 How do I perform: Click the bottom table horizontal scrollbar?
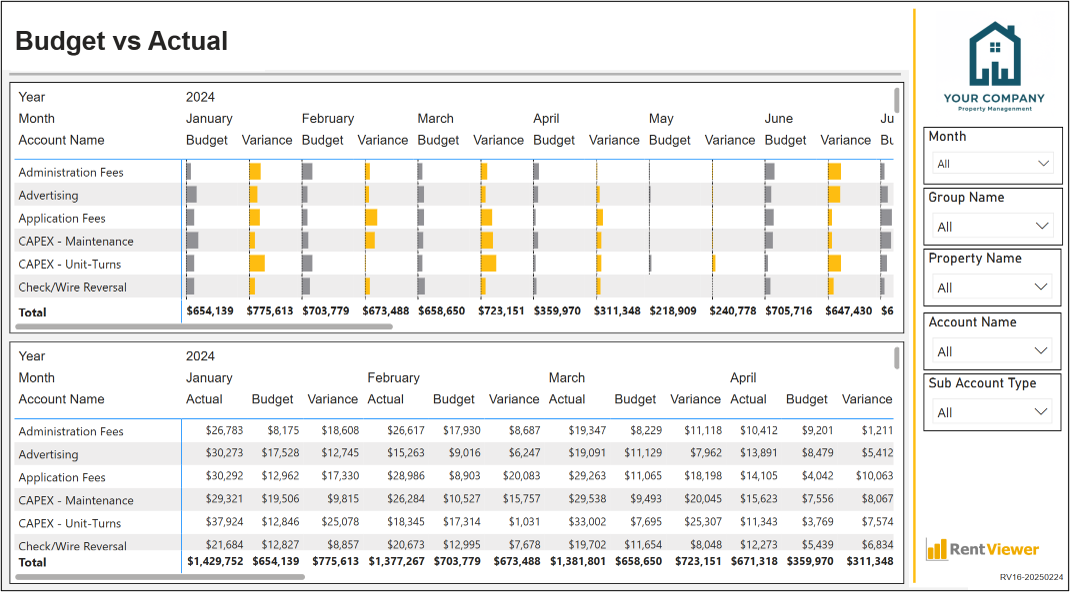(160, 577)
